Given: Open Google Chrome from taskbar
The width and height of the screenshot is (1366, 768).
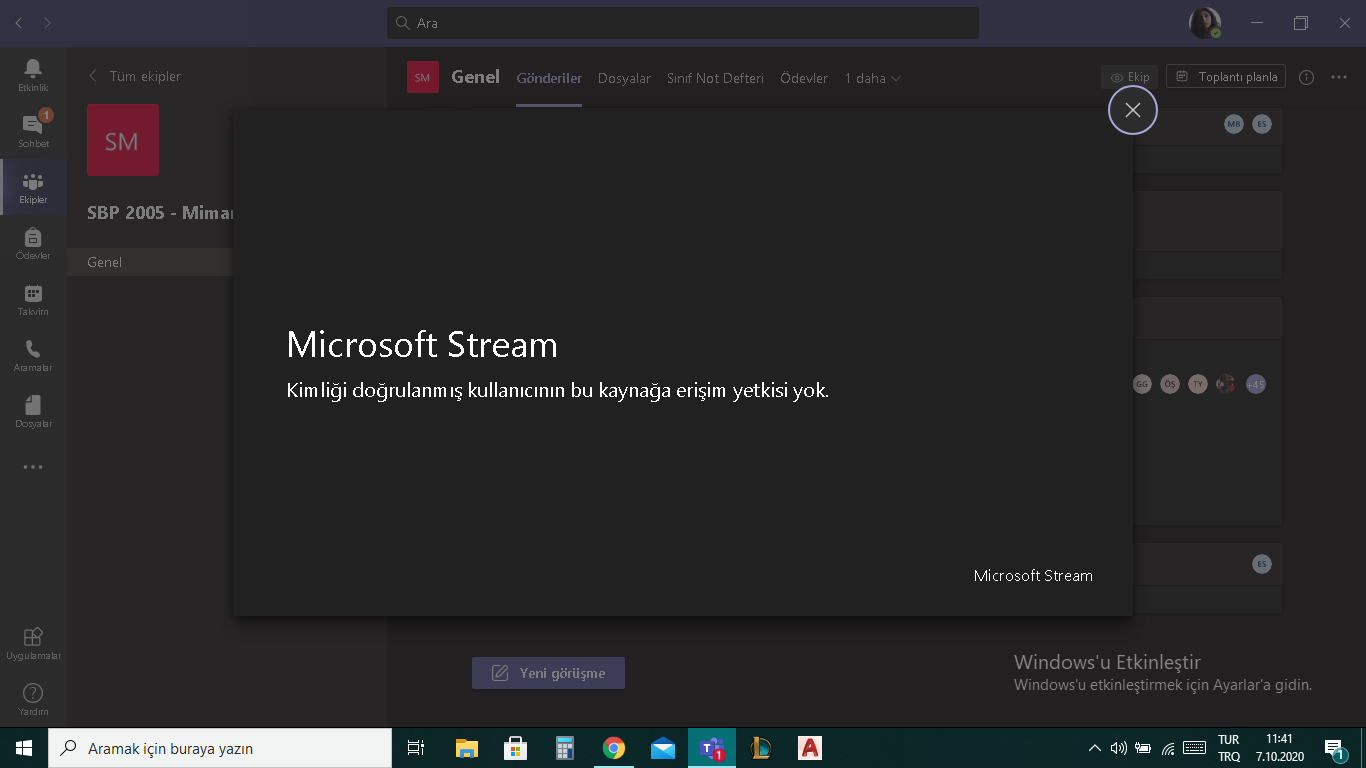Looking at the screenshot, I should coord(614,748).
